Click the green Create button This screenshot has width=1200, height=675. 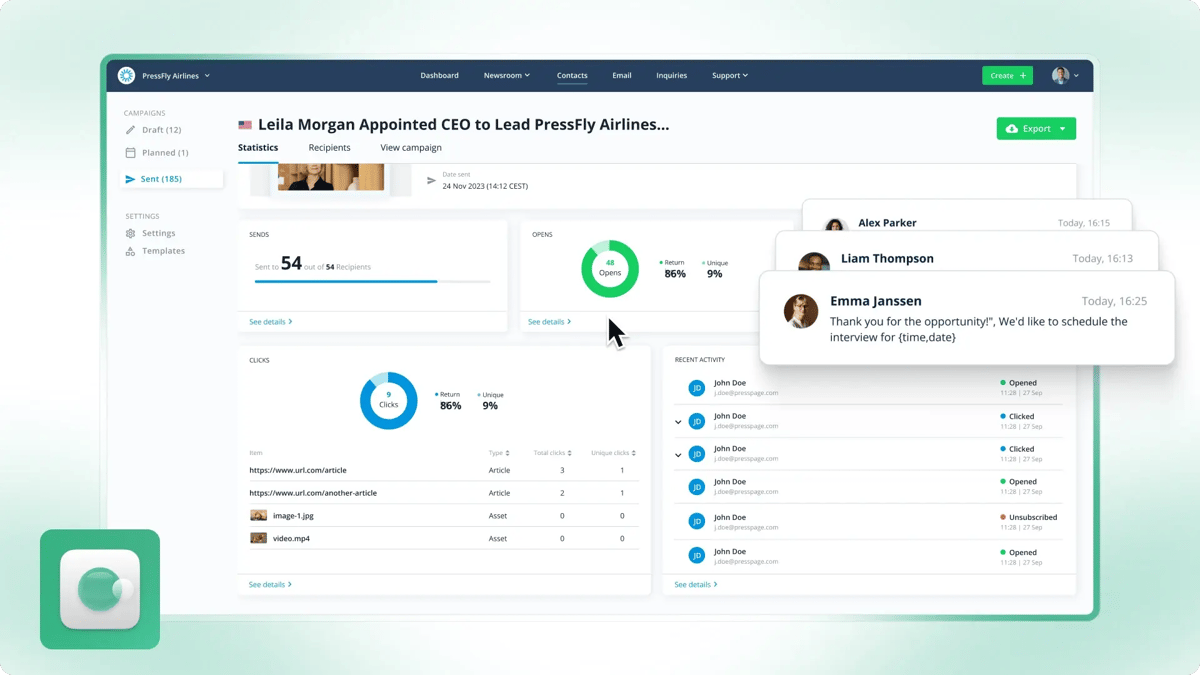(1007, 75)
